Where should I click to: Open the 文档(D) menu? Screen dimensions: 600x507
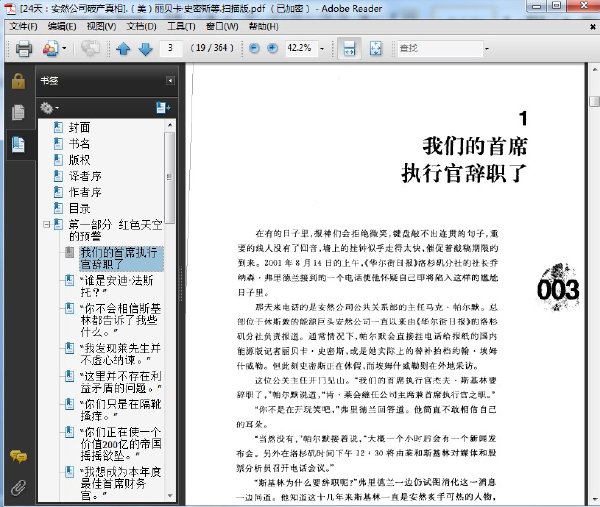pos(142,26)
